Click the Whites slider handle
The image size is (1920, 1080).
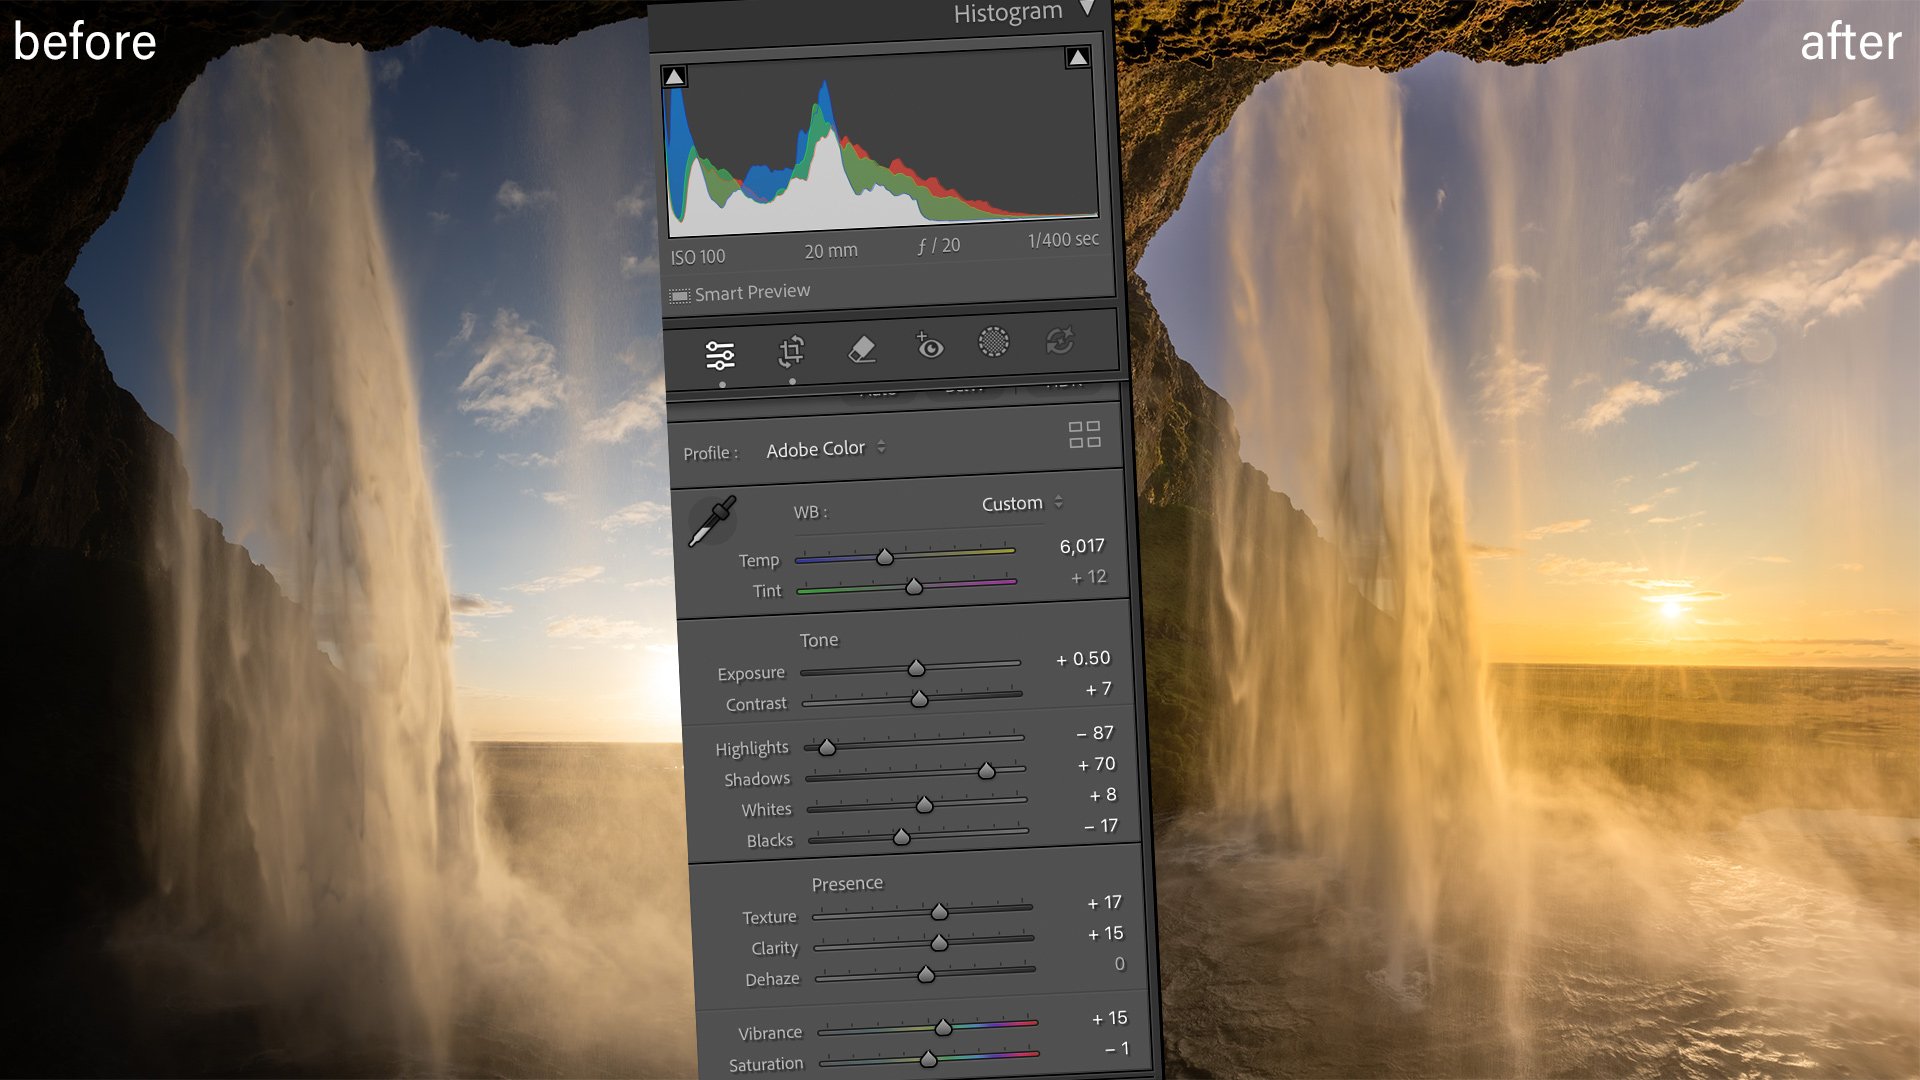tap(924, 804)
